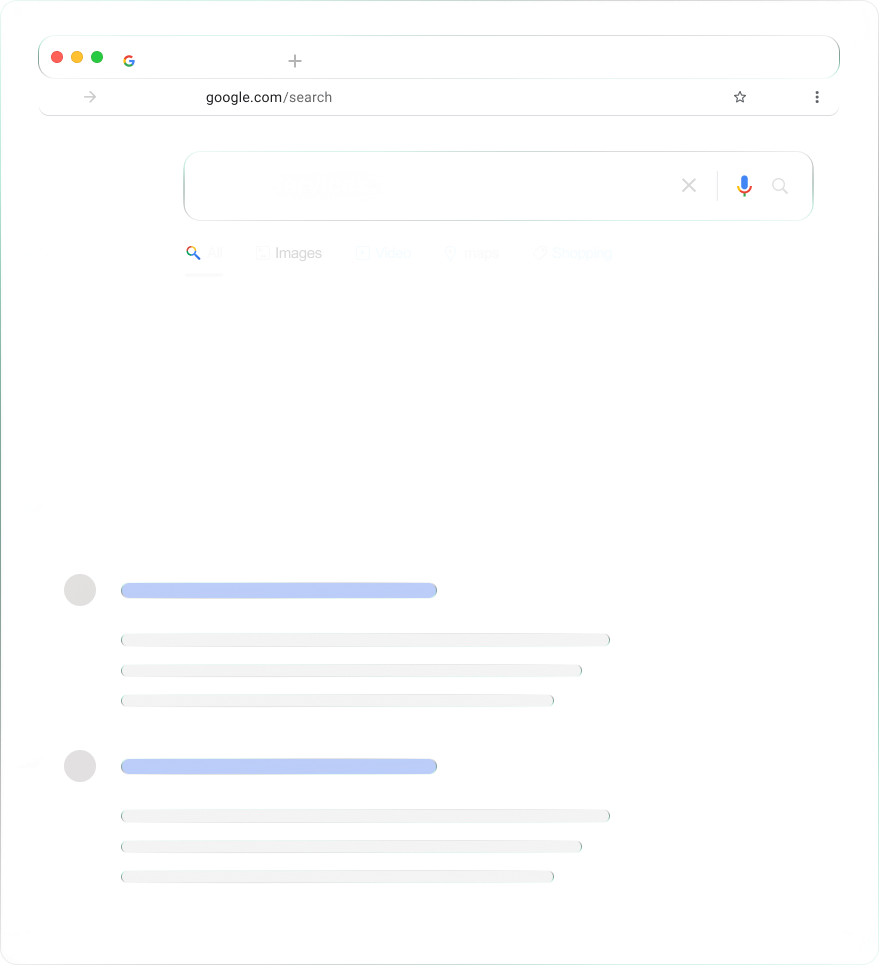Click the google.com/search address bar
879x965 pixels.
pos(269,97)
